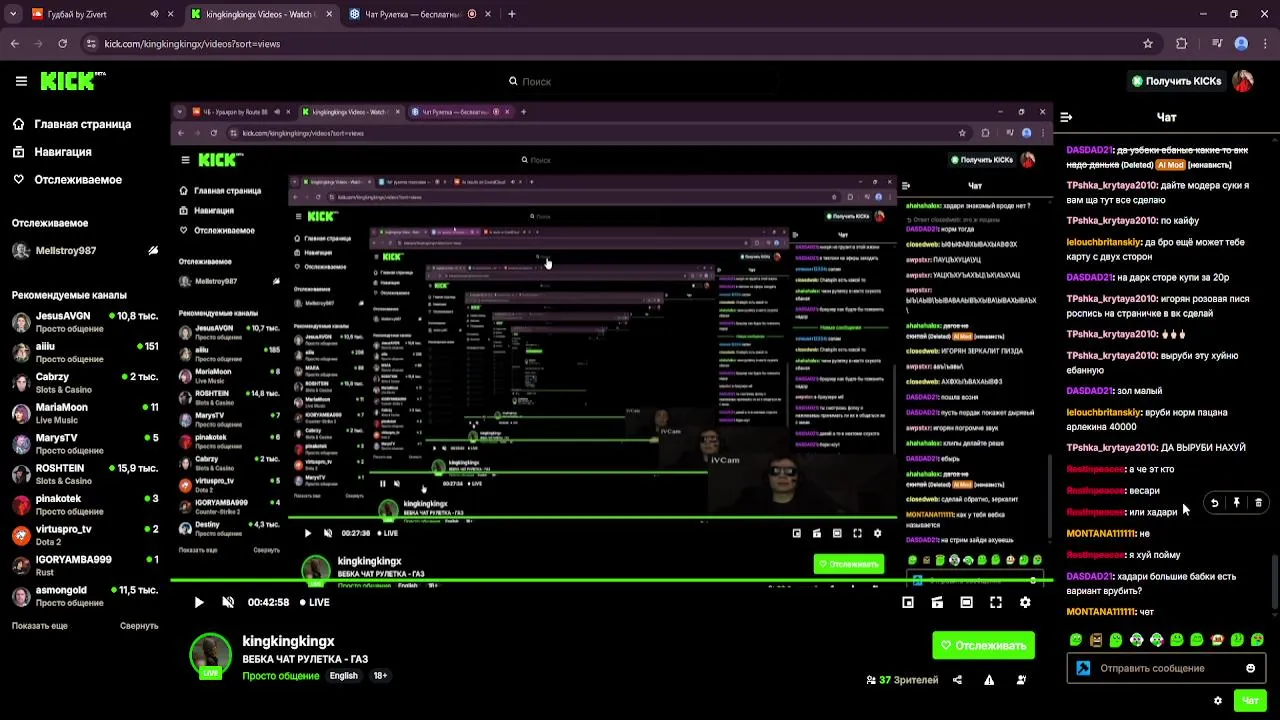Go to Главная страница in sidebar

tap(72, 124)
